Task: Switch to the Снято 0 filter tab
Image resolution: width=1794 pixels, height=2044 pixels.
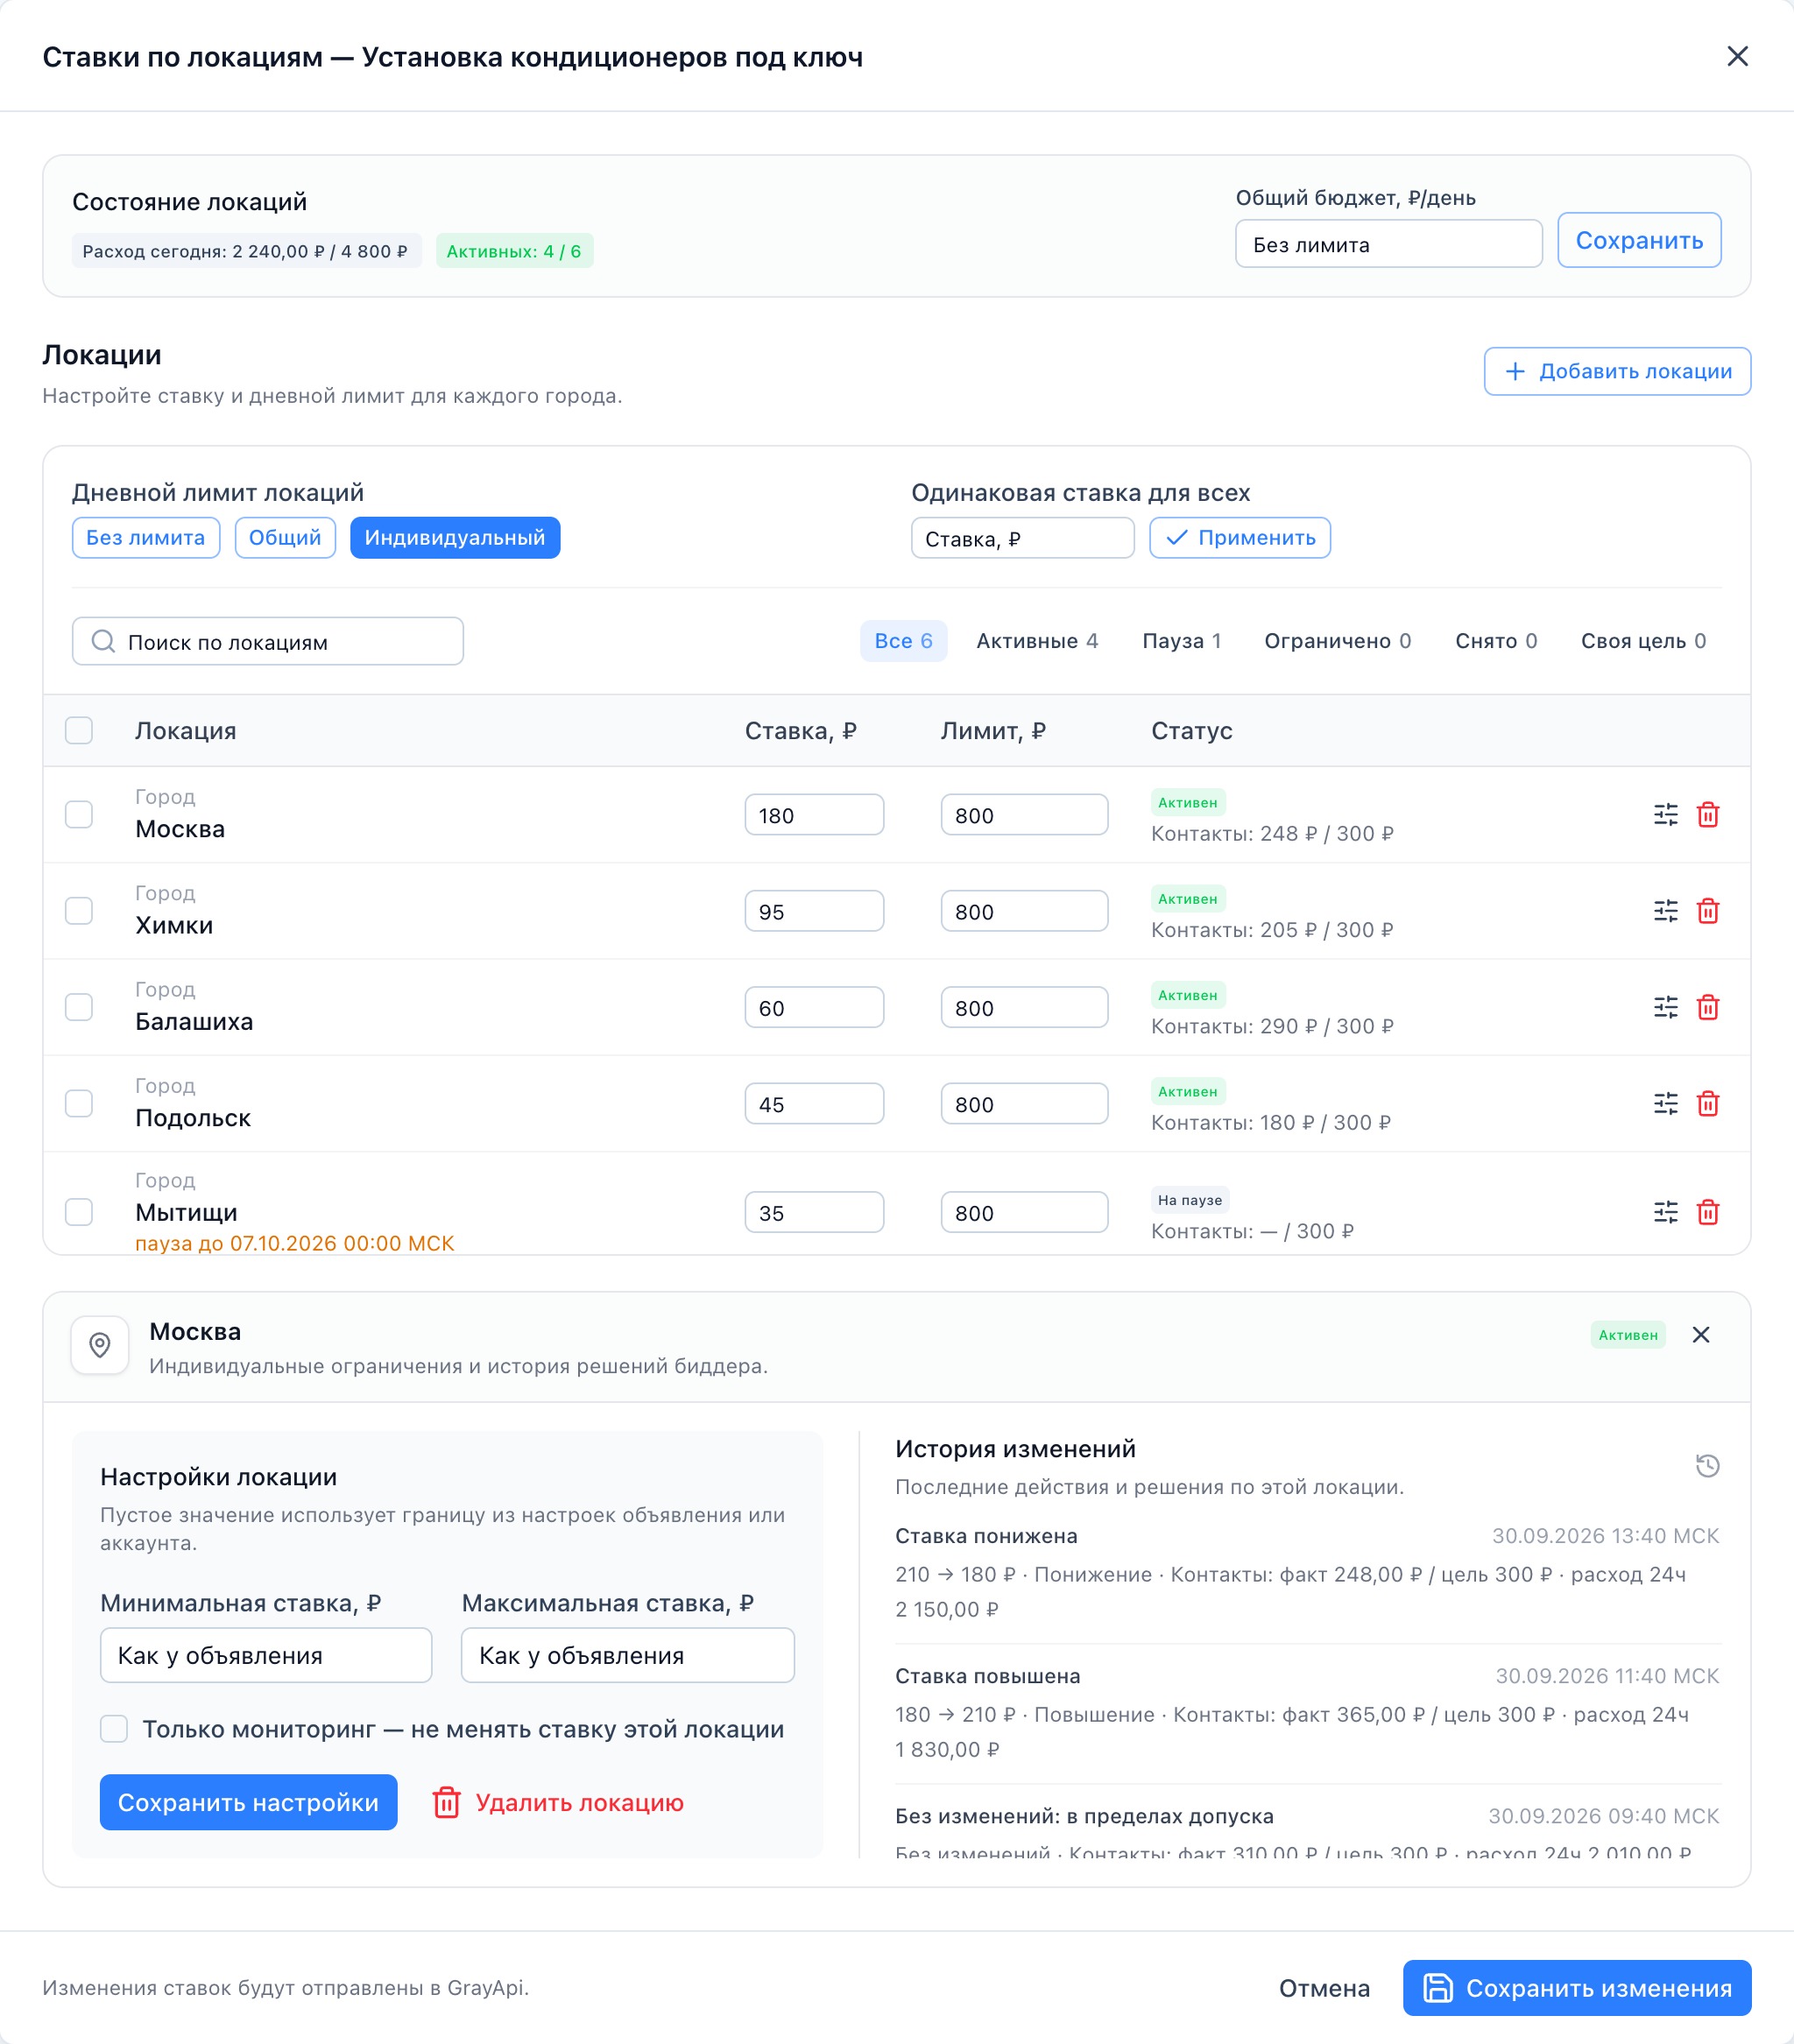Action: pyautogui.click(x=1496, y=641)
